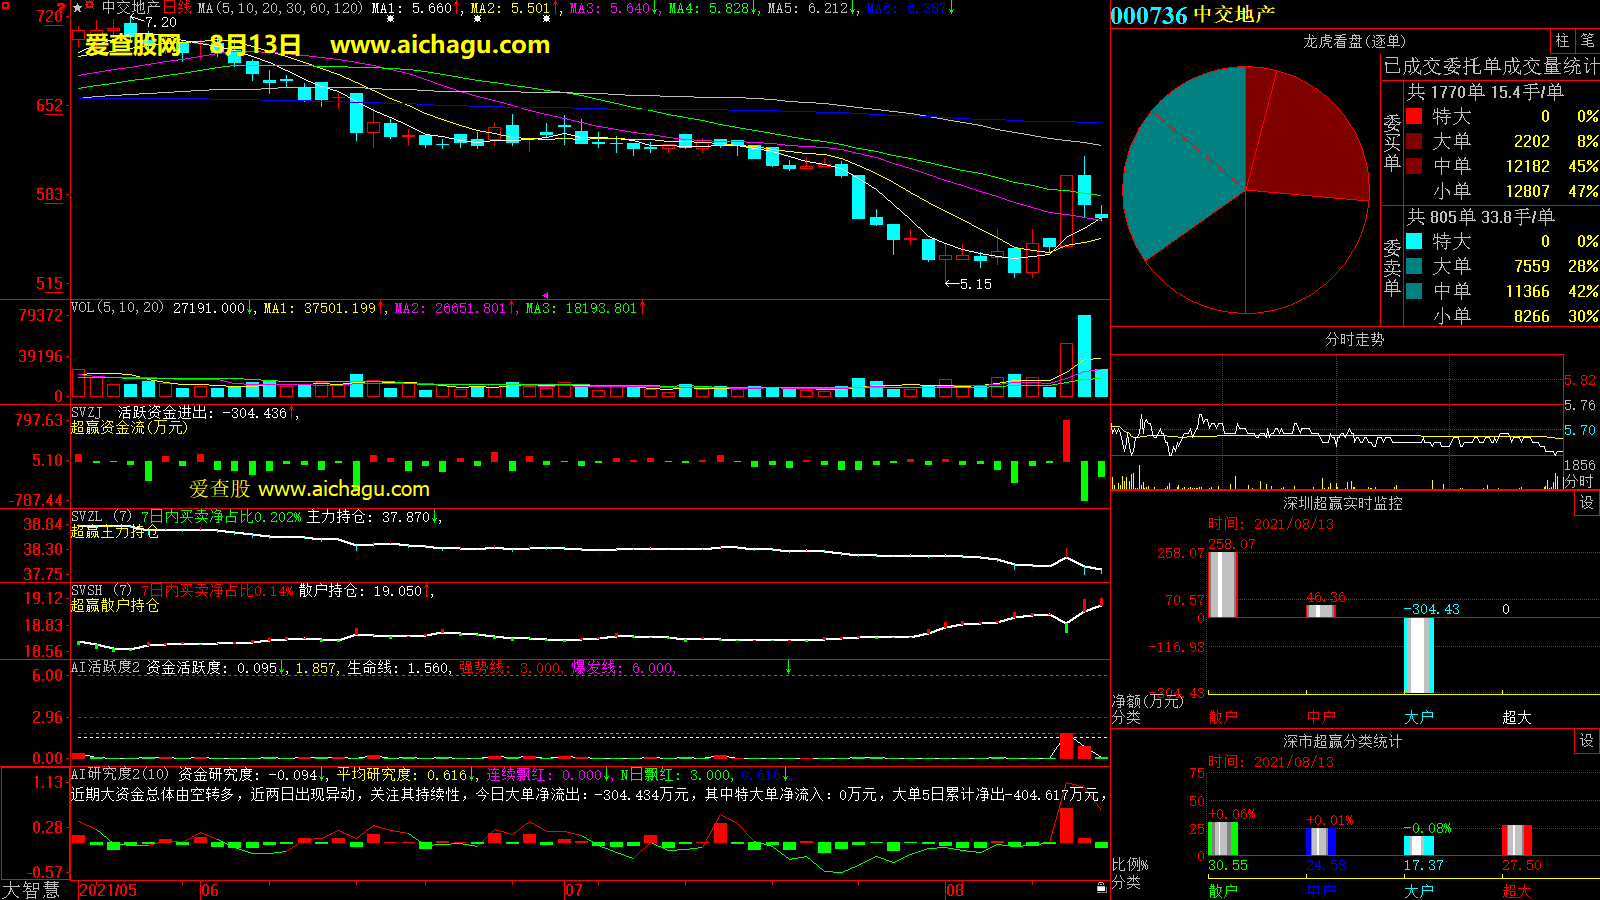Switch to 柱 bar view in 龙虎看盘

click(1562, 41)
